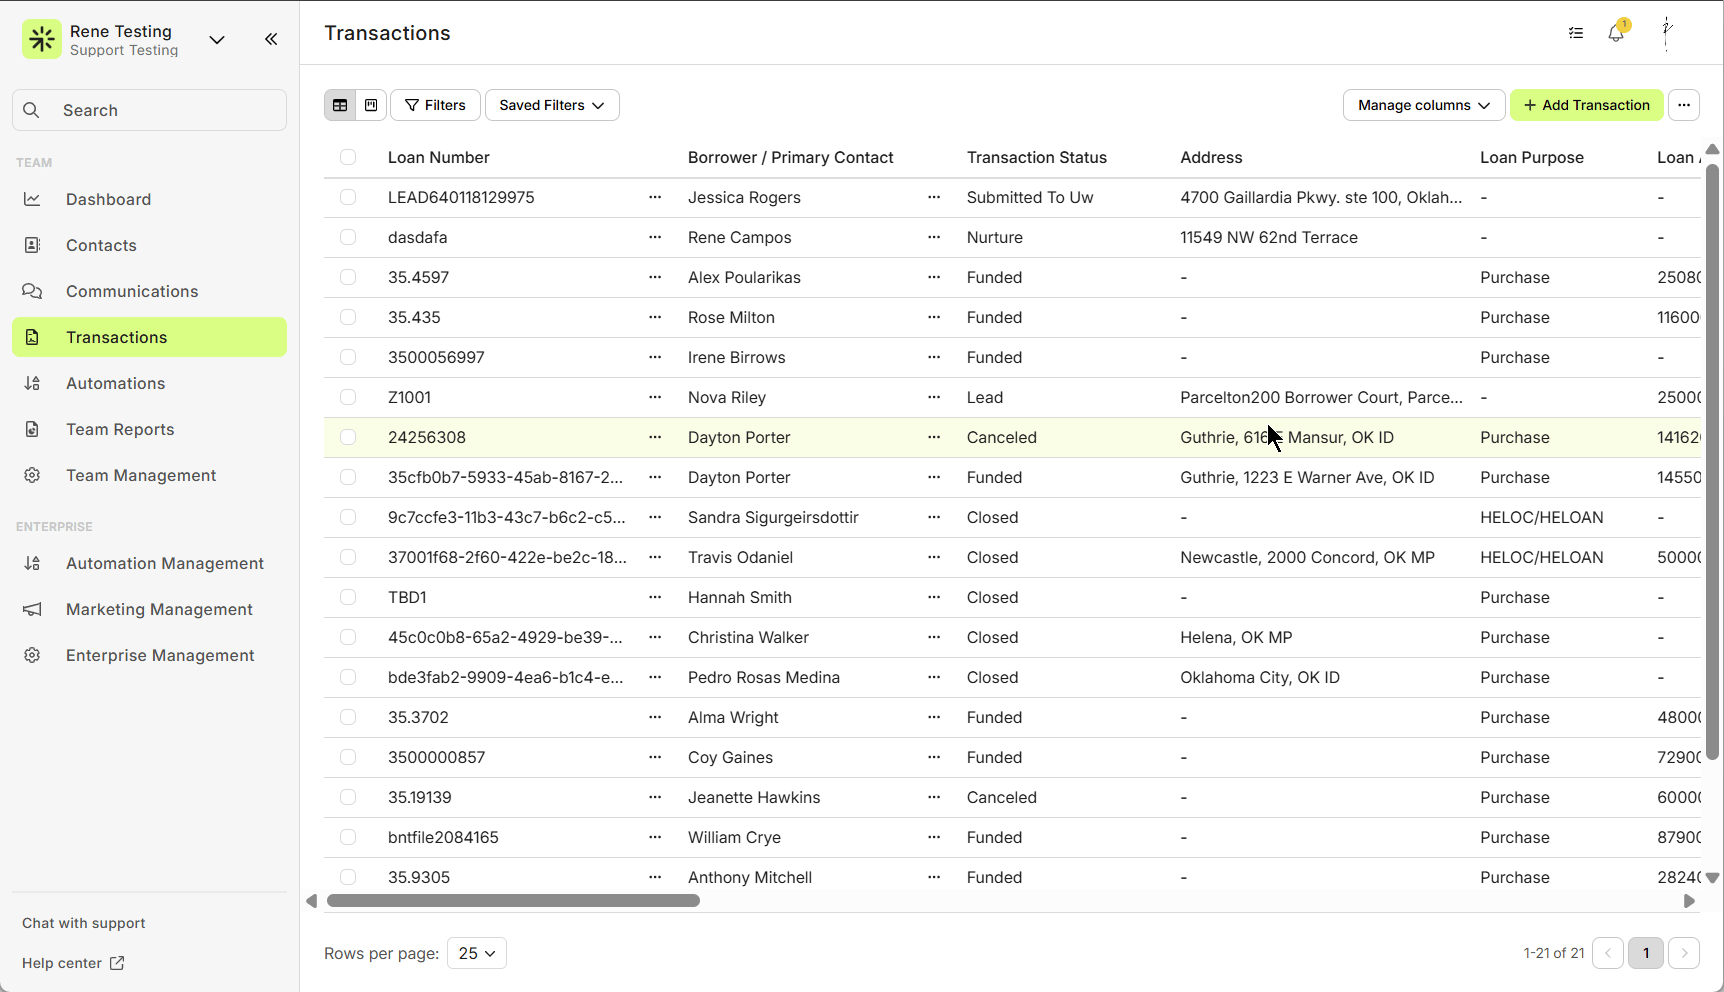Expand the Saved Filters dropdown
This screenshot has width=1724, height=992.
(x=552, y=105)
